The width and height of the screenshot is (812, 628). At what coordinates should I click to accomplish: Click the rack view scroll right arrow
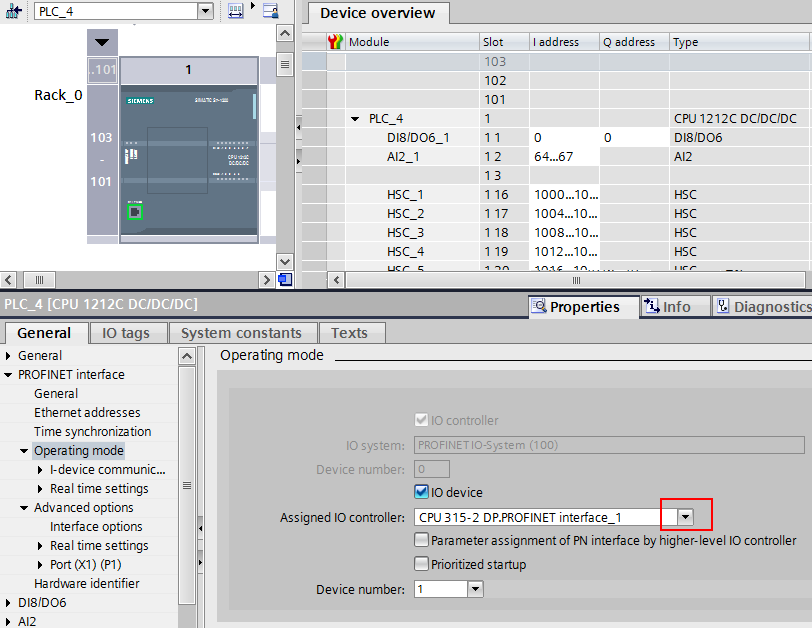point(266,280)
